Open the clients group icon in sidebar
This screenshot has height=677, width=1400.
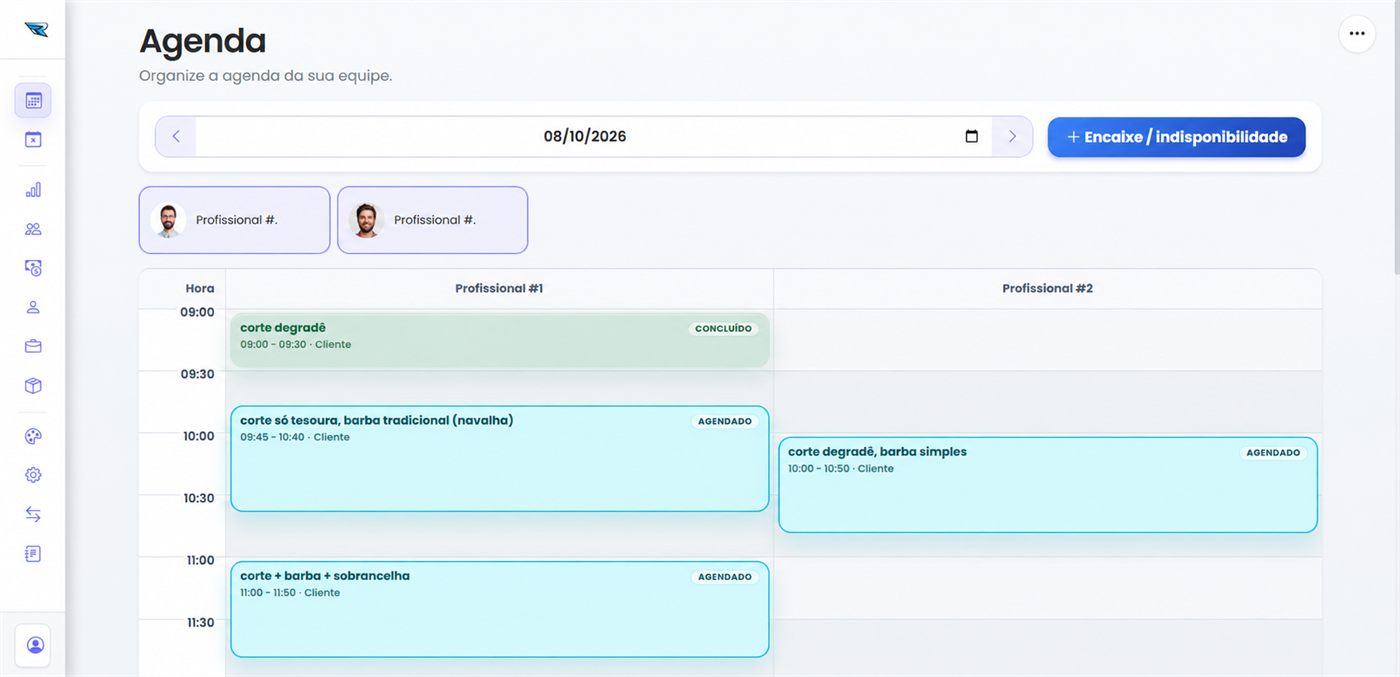pos(33,229)
